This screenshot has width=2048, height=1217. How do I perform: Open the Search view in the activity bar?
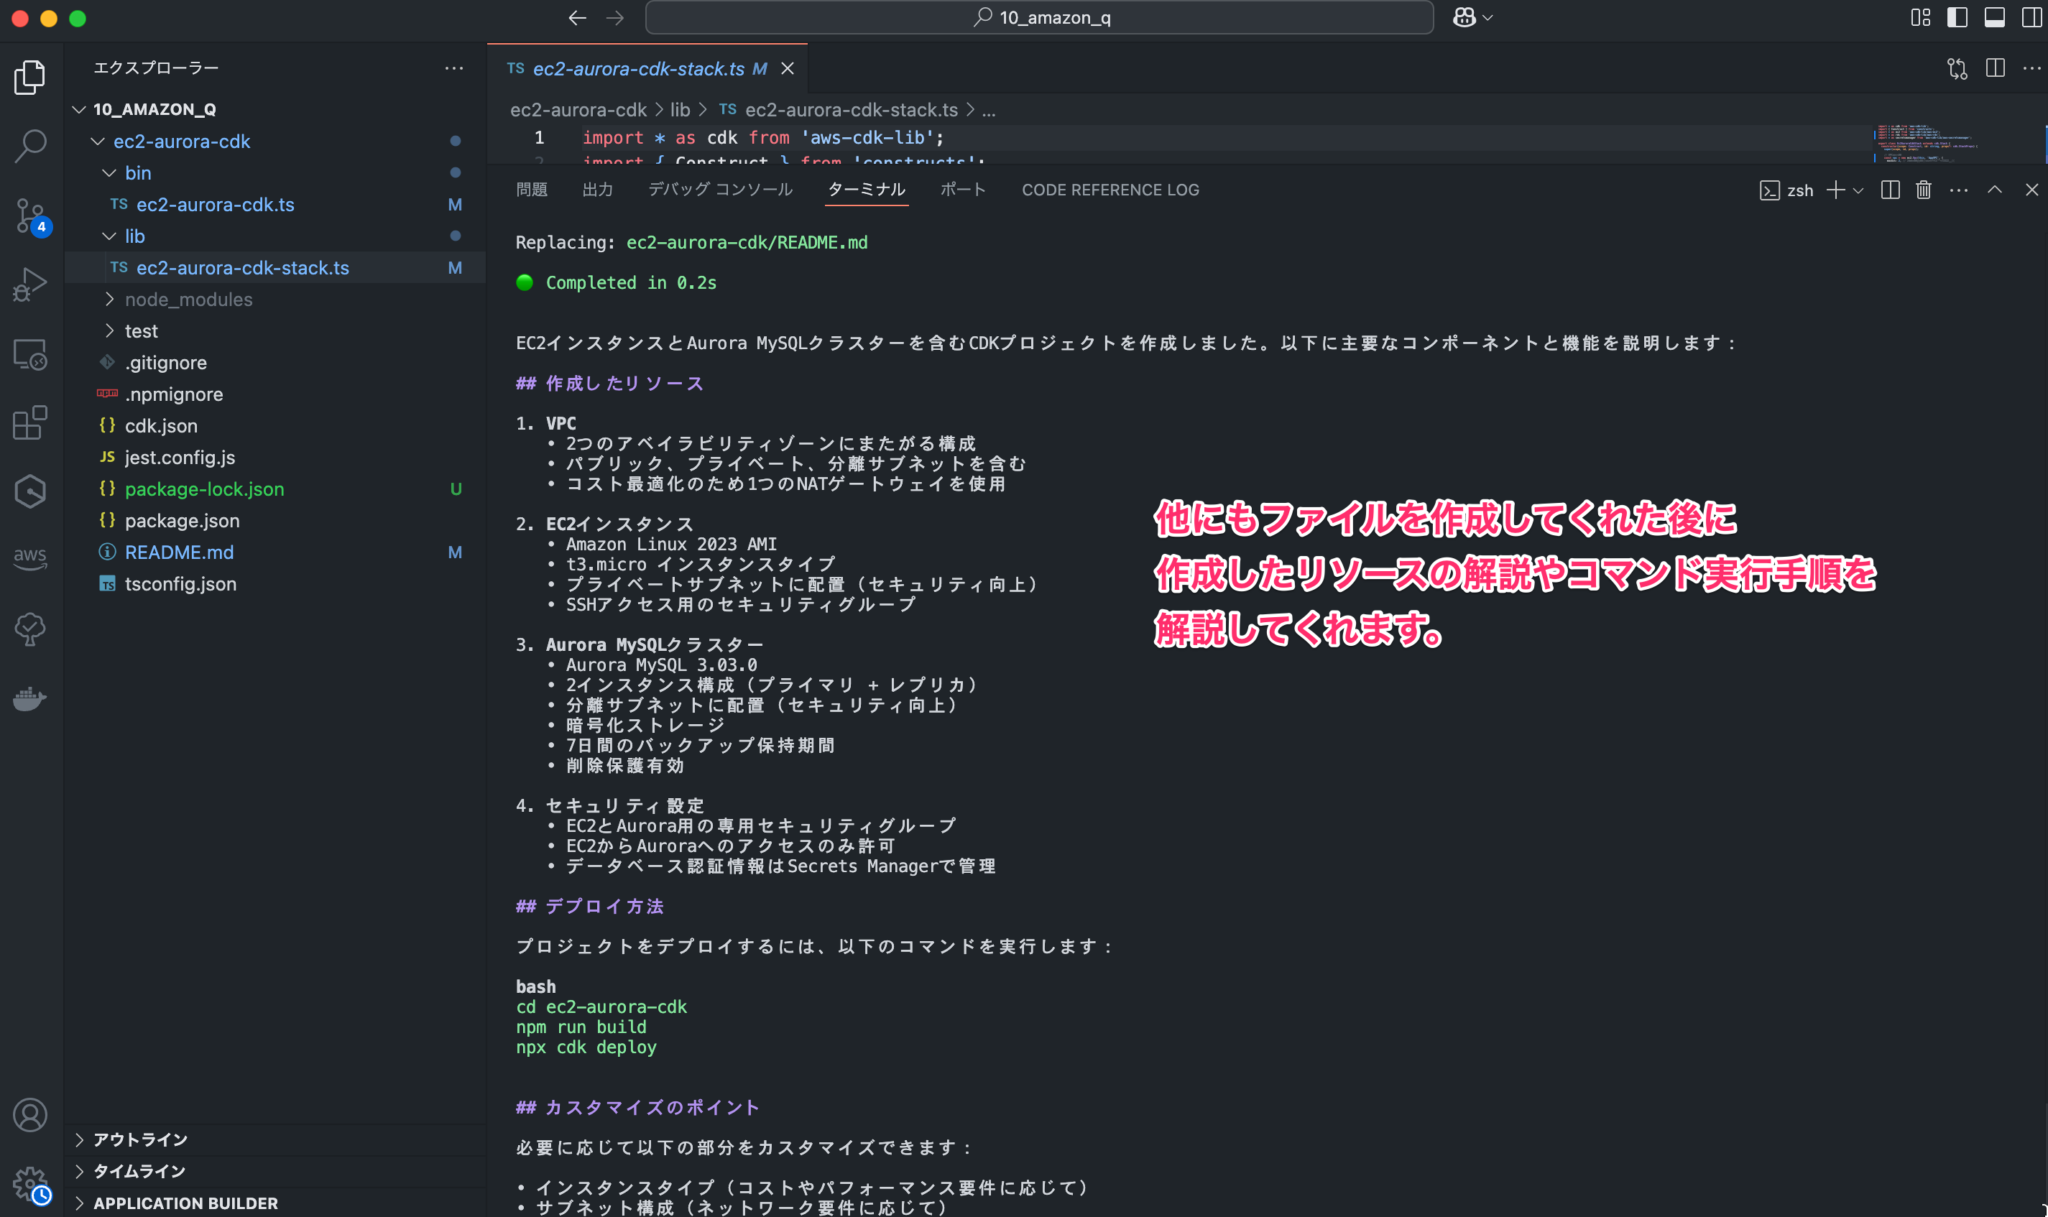click(30, 145)
